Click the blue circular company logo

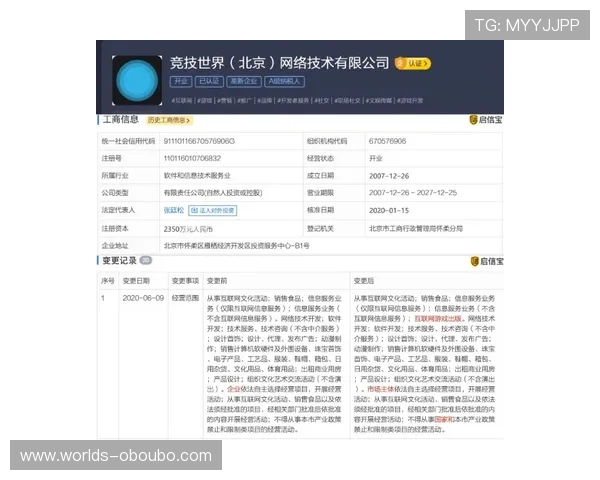click(137, 80)
